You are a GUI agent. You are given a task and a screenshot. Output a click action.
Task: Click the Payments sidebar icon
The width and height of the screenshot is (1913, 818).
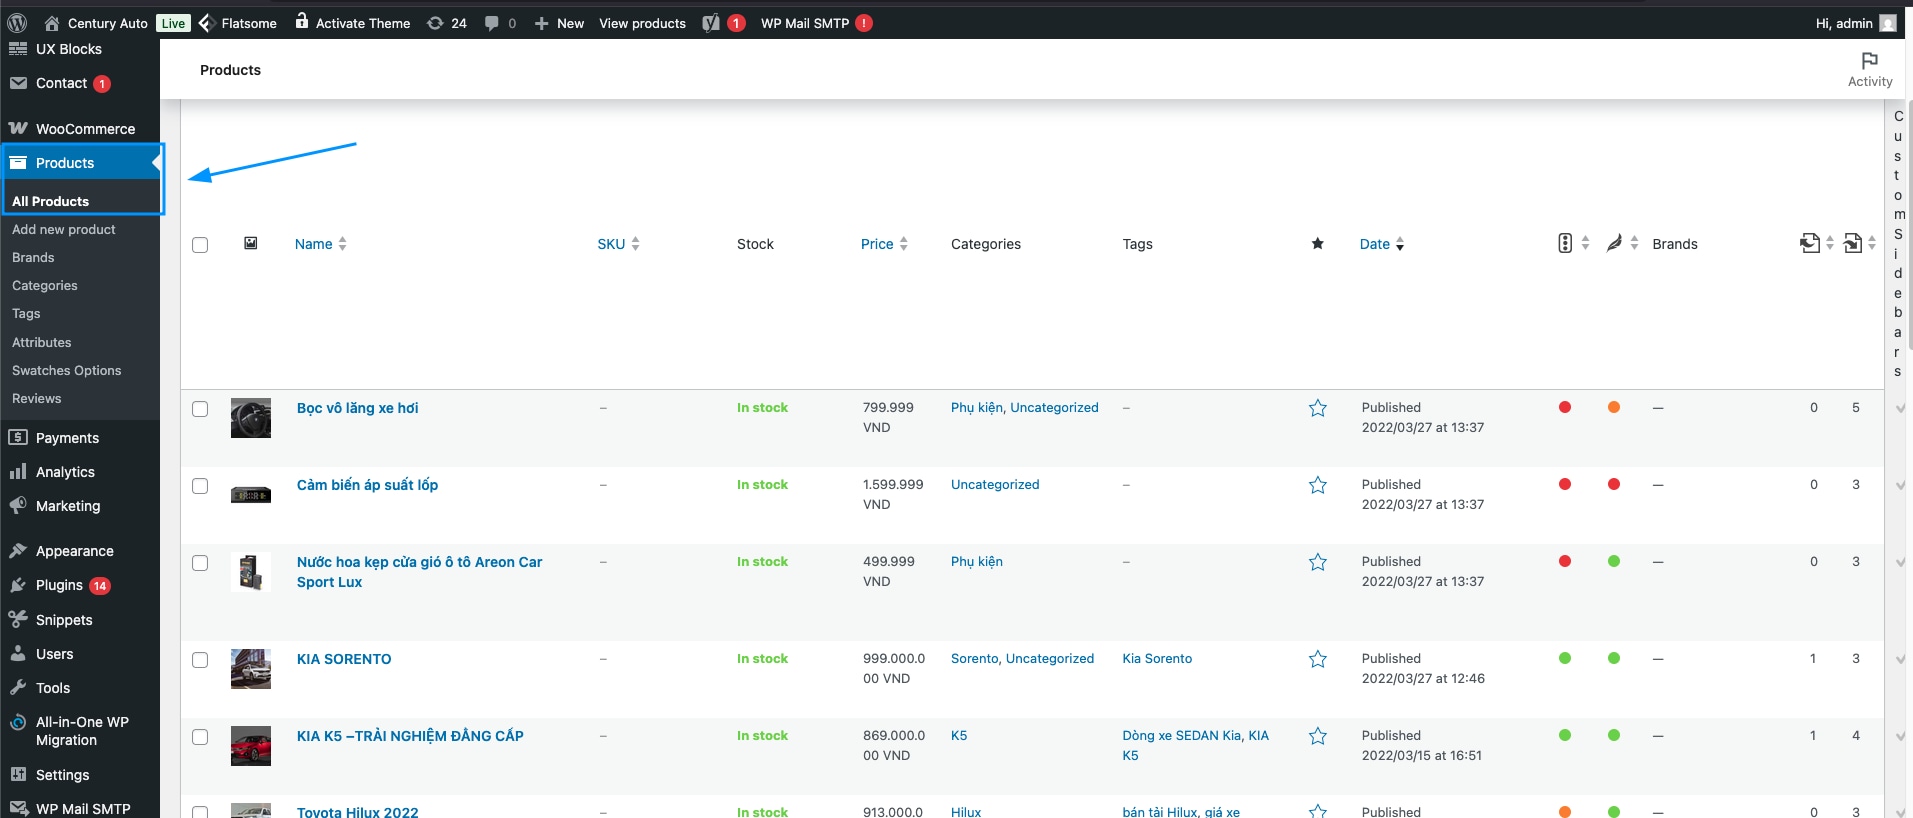[x=18, y=437]
